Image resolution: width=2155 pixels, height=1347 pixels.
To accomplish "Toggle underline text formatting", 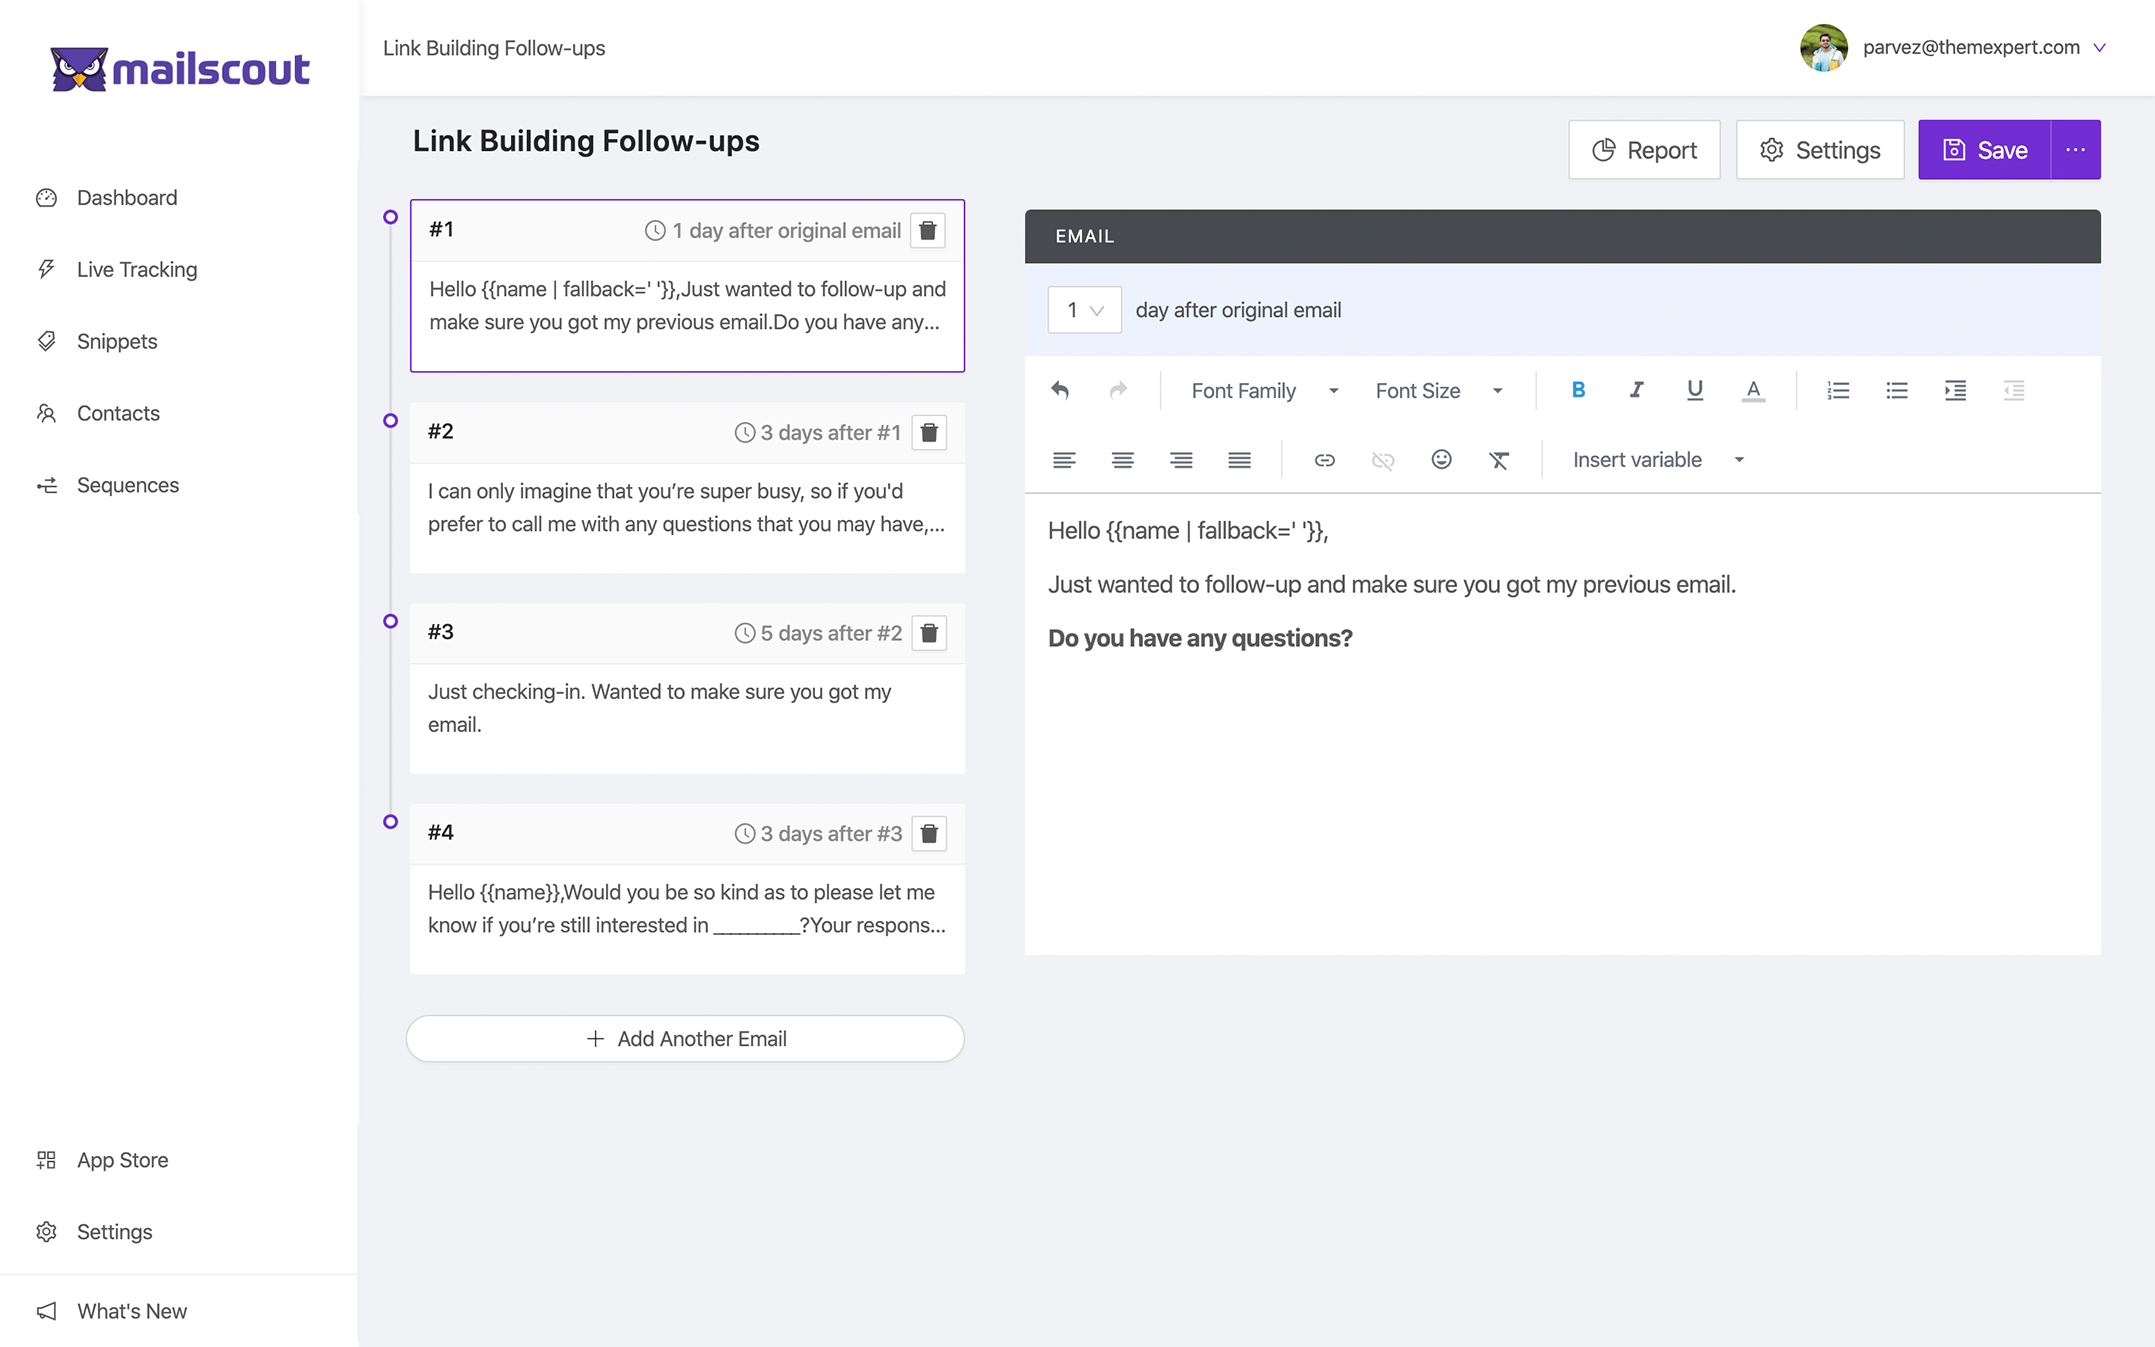I will pyautogui.click(x=1694, y=390).
